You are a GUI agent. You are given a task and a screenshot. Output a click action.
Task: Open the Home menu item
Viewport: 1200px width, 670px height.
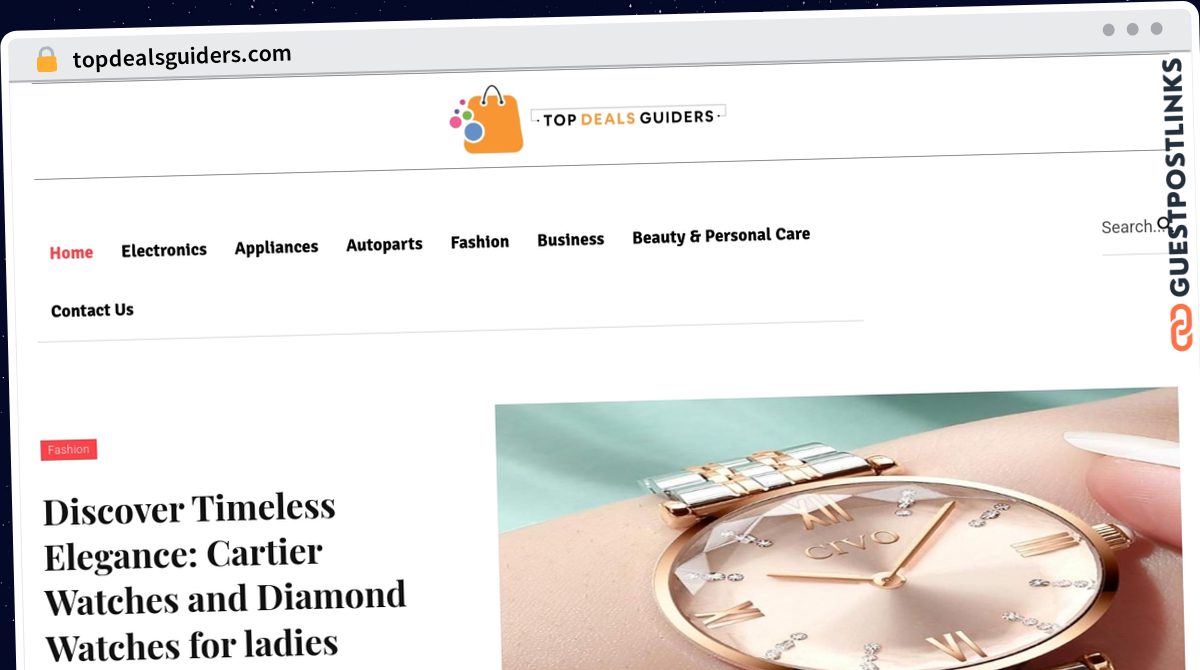pos(71,253)
